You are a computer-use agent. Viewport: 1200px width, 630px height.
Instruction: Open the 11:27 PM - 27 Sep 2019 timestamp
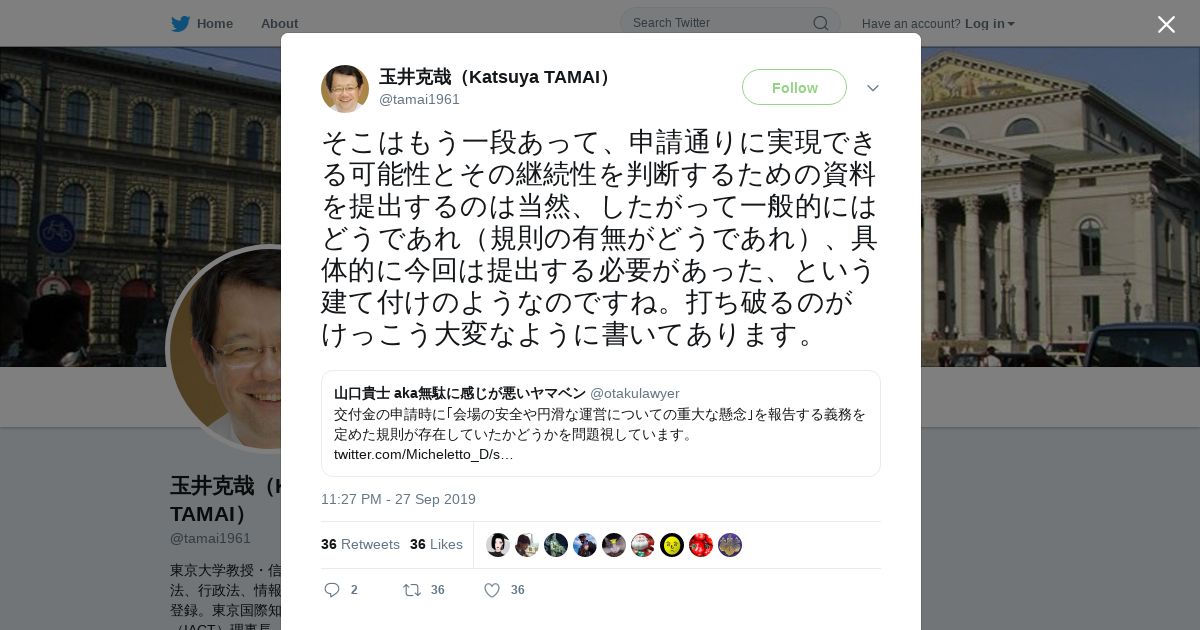(398, 499)
